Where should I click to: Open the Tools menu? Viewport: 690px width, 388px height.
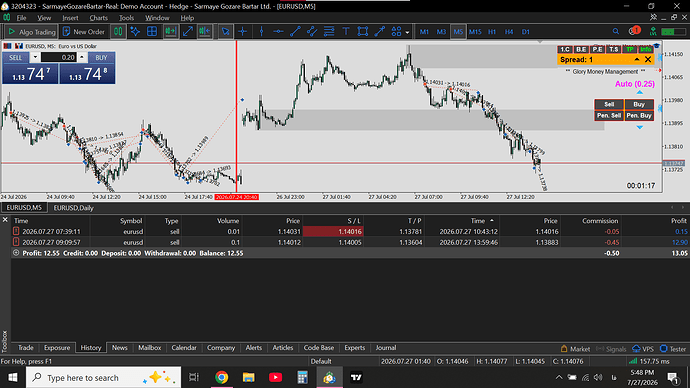(126, 18)
